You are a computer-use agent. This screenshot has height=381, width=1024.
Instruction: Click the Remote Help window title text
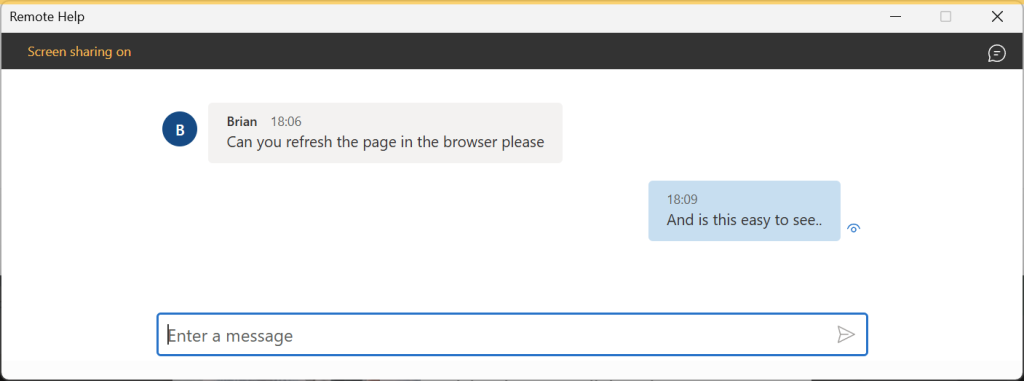(47, 17)
